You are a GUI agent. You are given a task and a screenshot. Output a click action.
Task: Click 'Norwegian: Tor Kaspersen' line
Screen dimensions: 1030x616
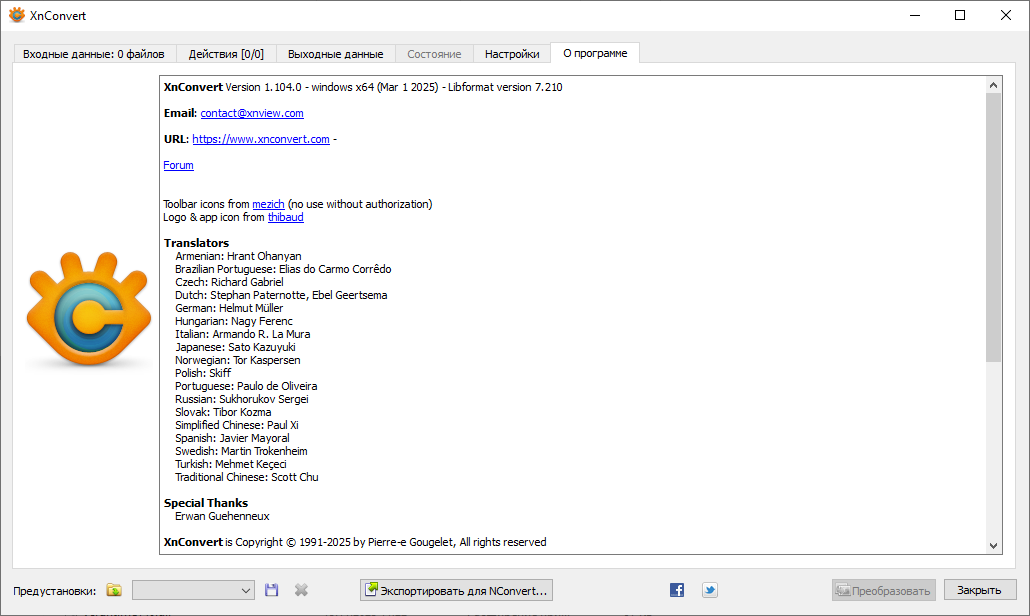[238, 361]
